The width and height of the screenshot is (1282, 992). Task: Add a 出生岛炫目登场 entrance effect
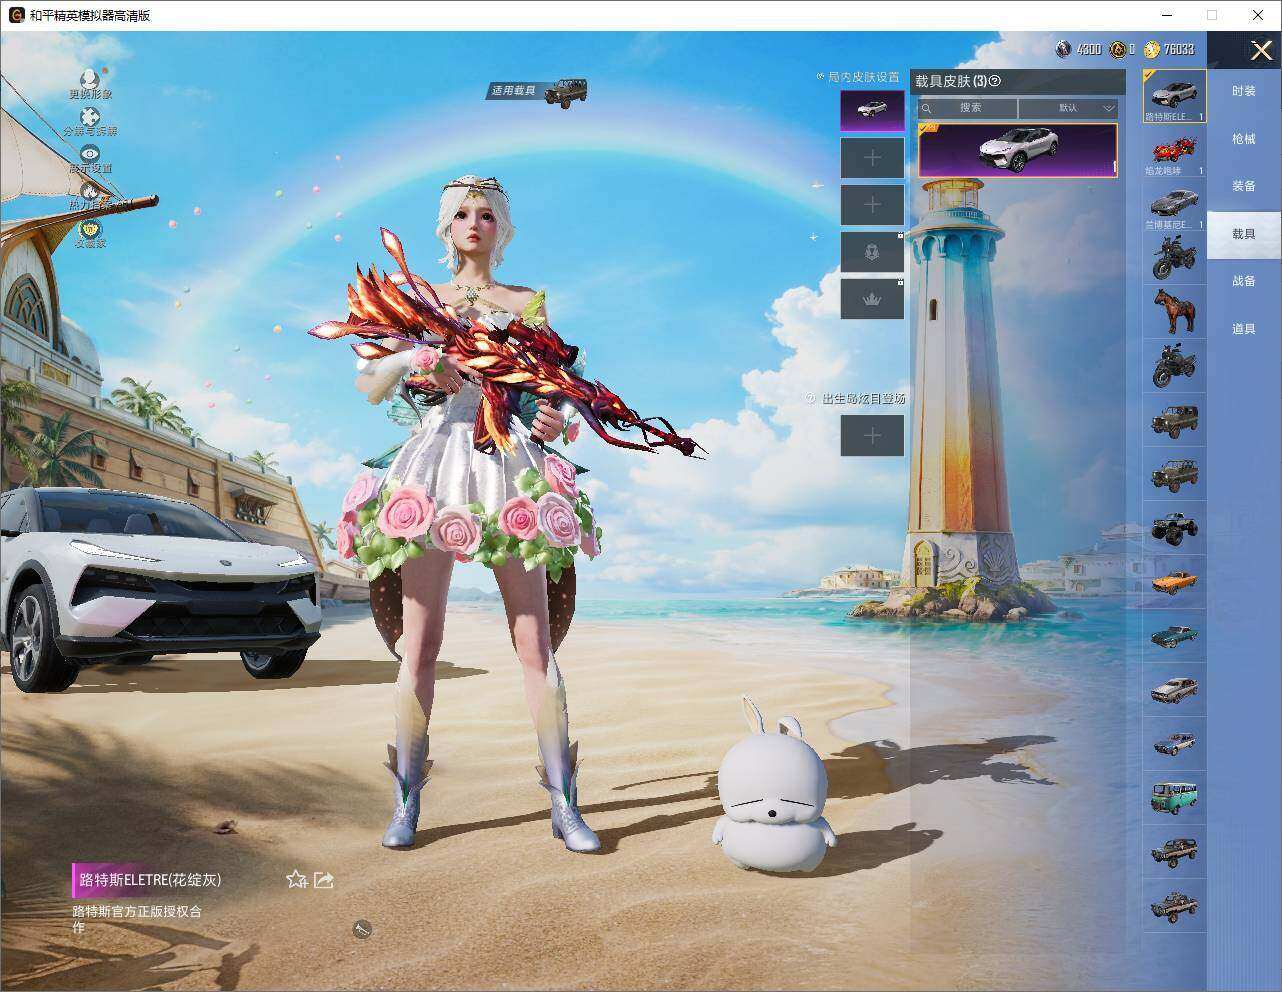pyautogui.click(x=872, y=435)
